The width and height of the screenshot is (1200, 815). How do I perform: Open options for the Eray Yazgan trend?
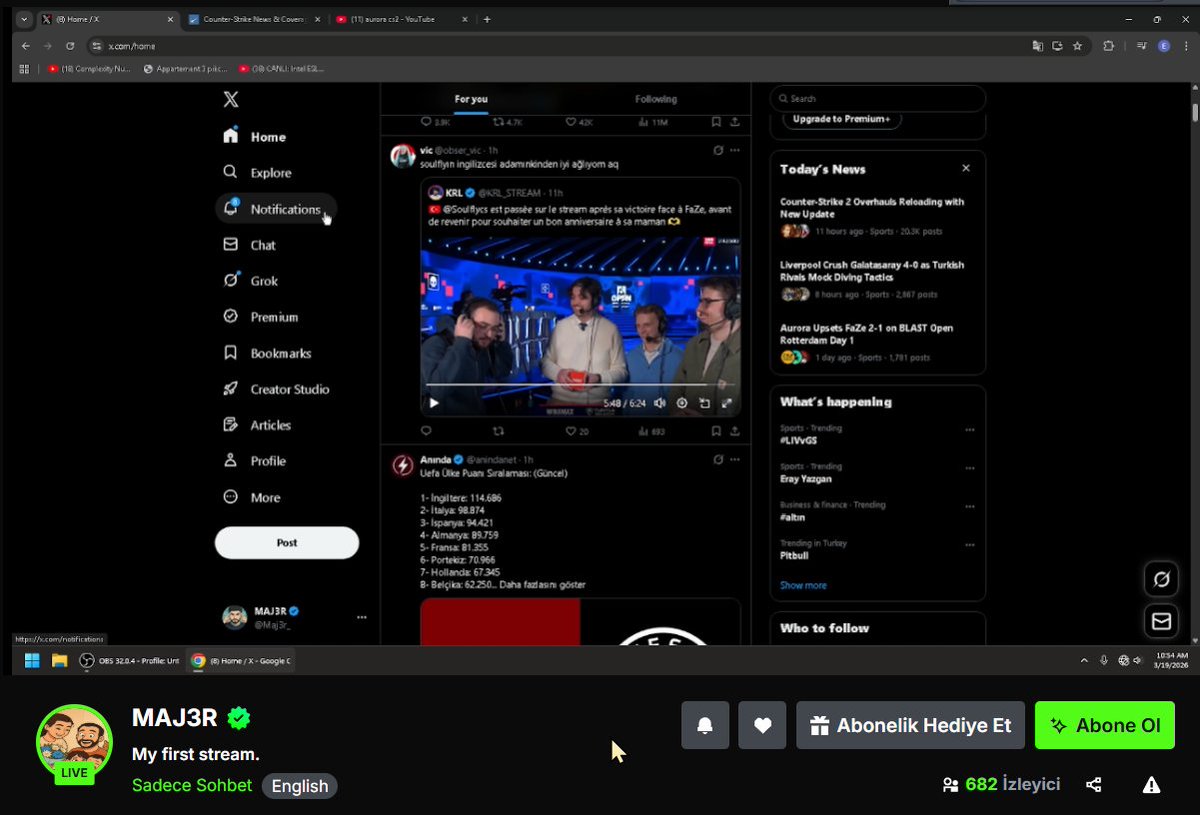(x=970, y=468)
